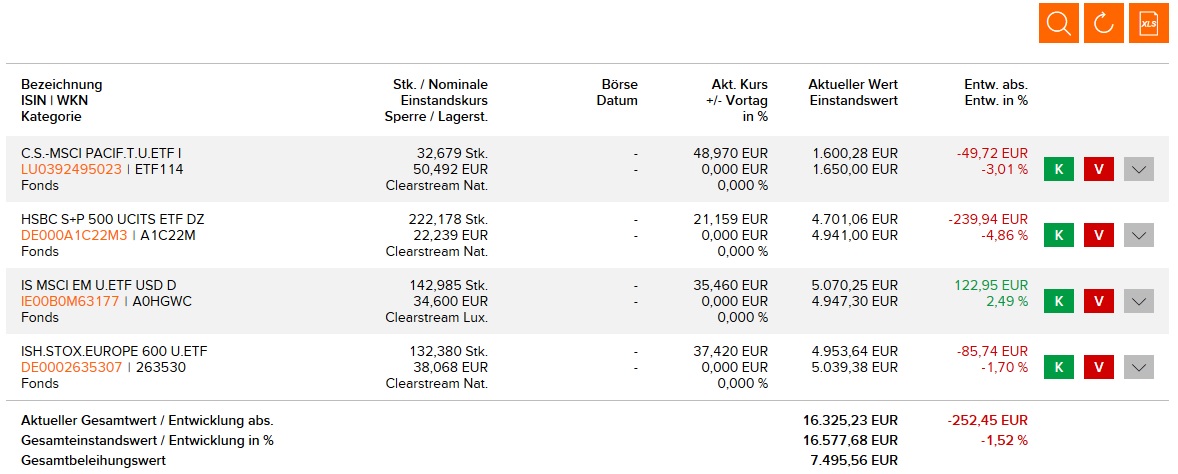Click red V sell button for C.S.-MSCI PACIF
This screenshot has width=1178, height=474.
pos(1099,169)
